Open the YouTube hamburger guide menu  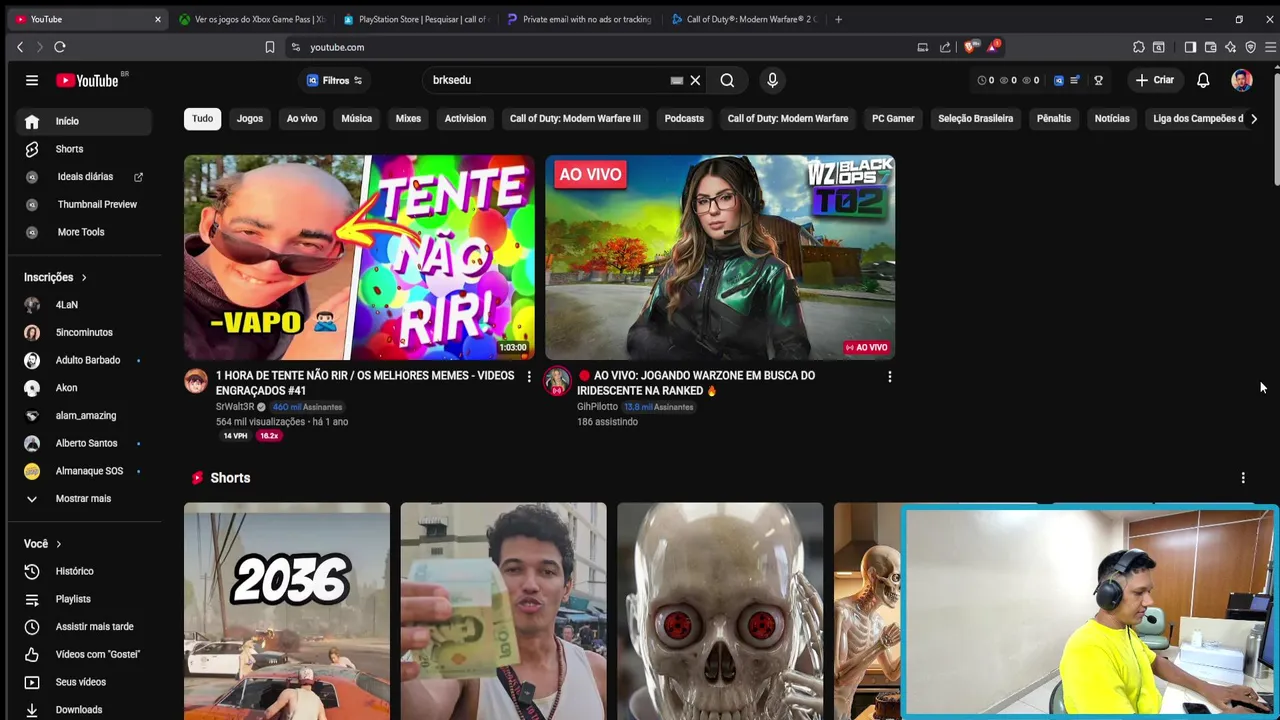[32, 80]
